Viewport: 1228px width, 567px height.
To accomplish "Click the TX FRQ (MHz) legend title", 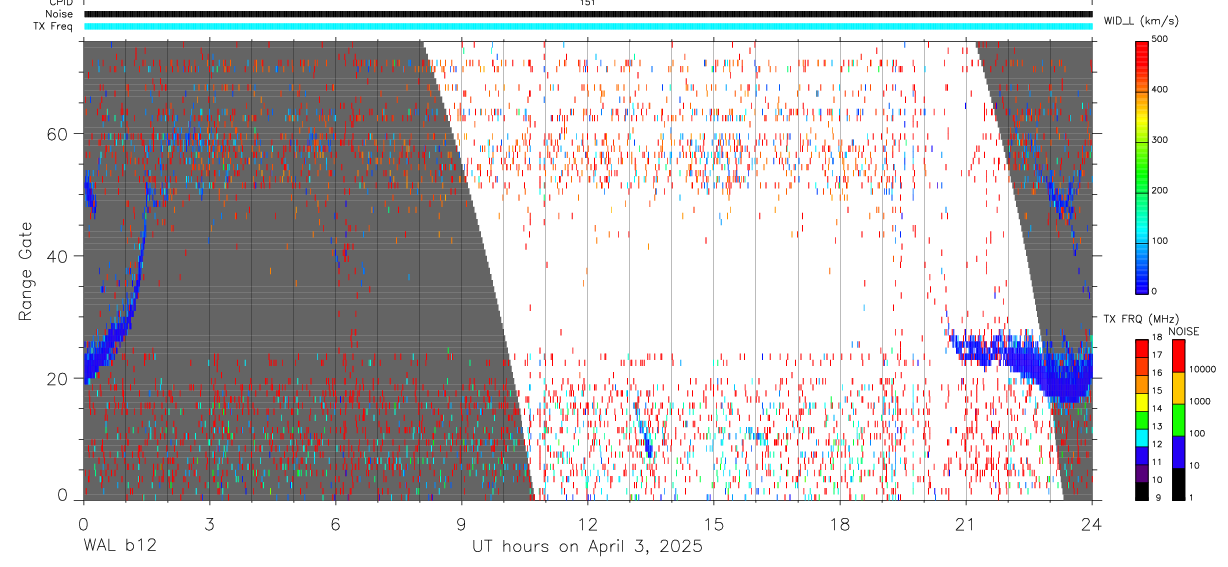I will (1139, 319).
